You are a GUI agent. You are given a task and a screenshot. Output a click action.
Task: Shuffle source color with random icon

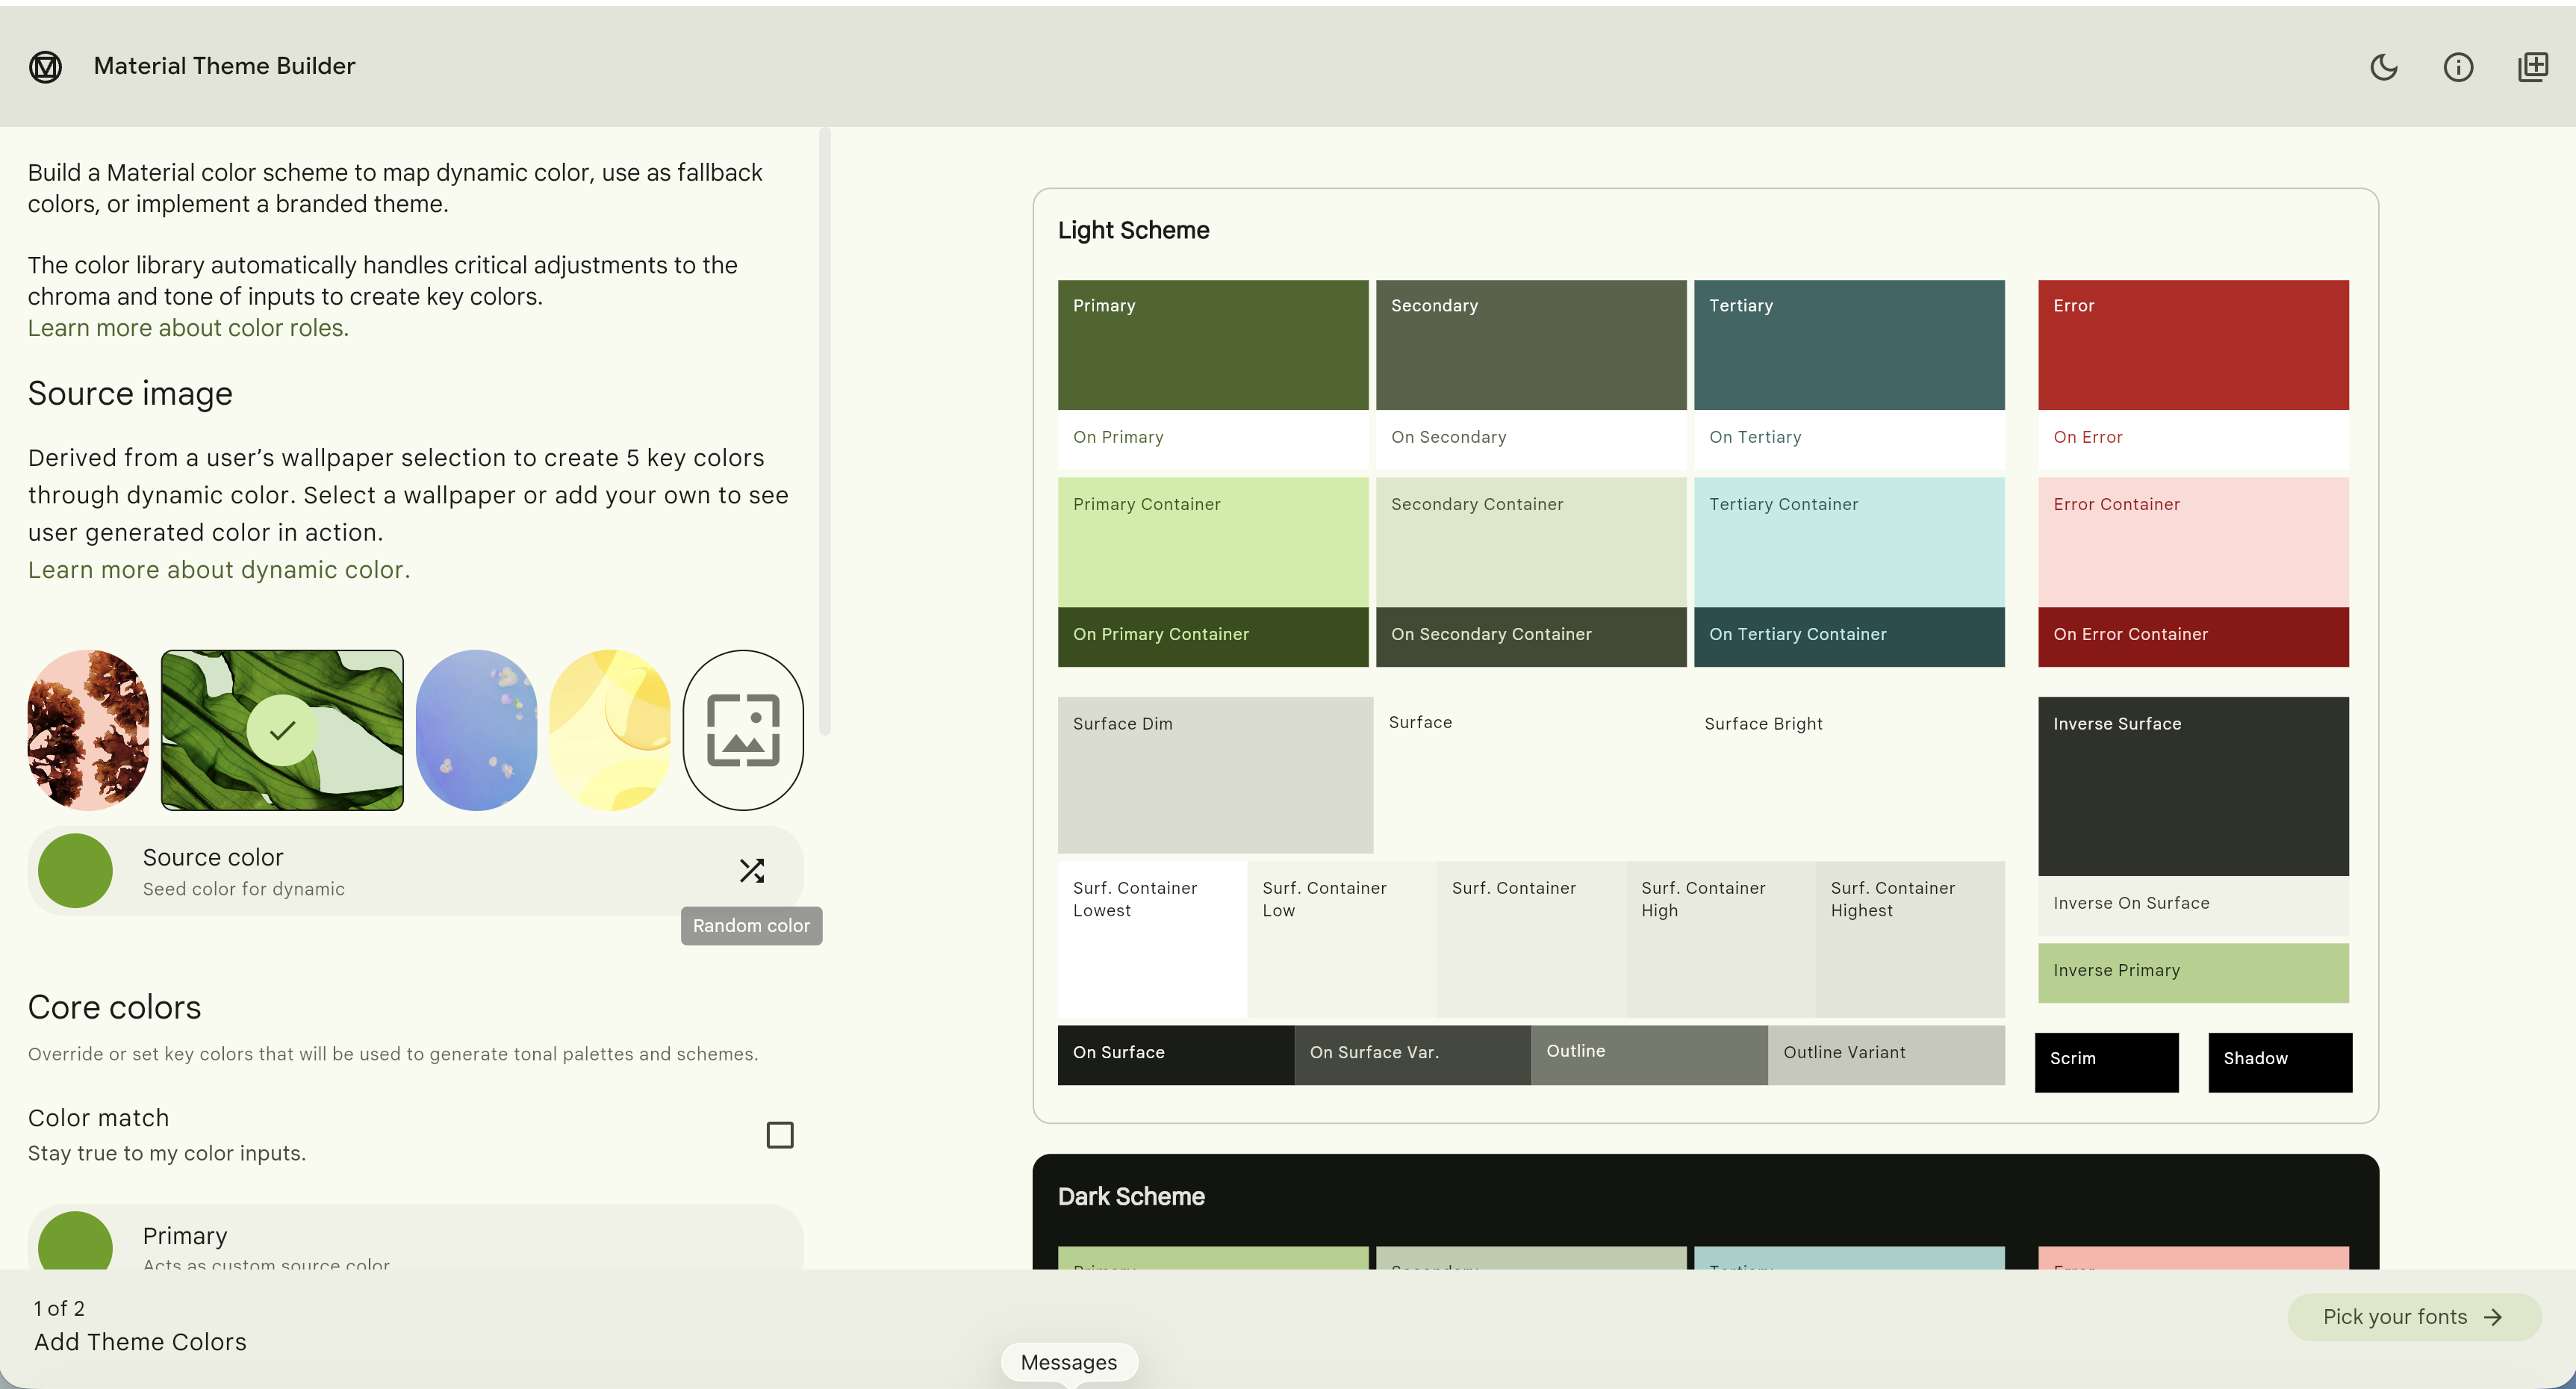[752, 871]
